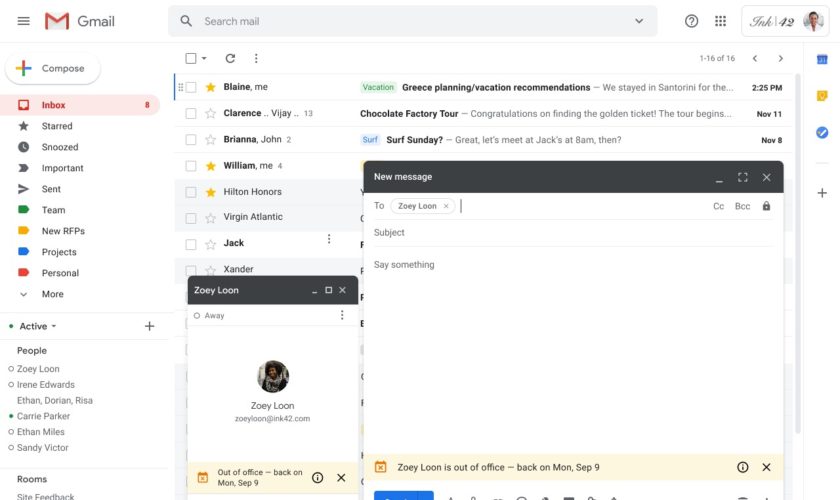Viewport: 840px width, 500px height.
Task: Click info icon on out of office banner
Action: tap(742, 467)
